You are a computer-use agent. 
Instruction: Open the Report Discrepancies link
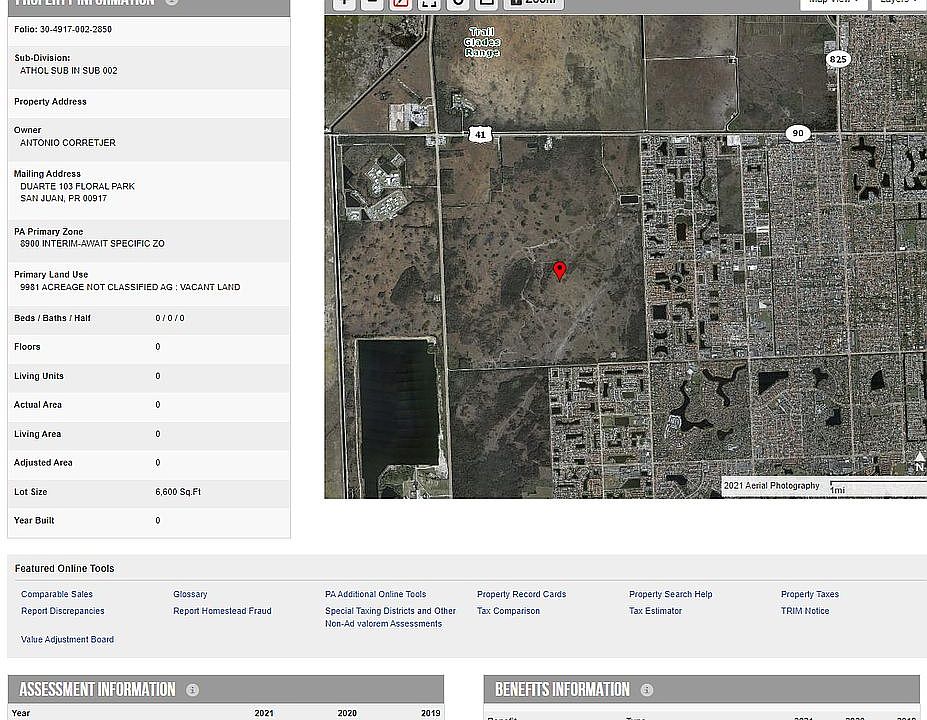point(63,611)
